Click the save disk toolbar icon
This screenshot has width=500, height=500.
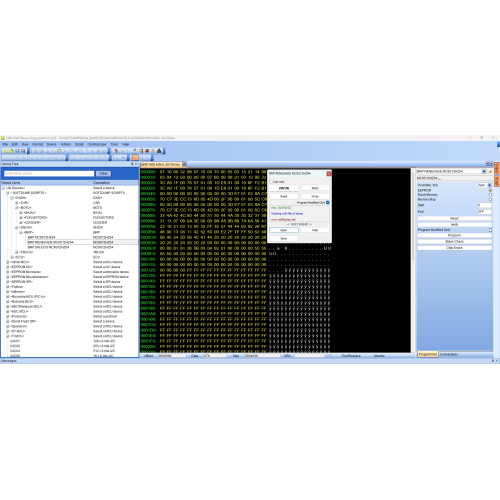tap(23, 151)
